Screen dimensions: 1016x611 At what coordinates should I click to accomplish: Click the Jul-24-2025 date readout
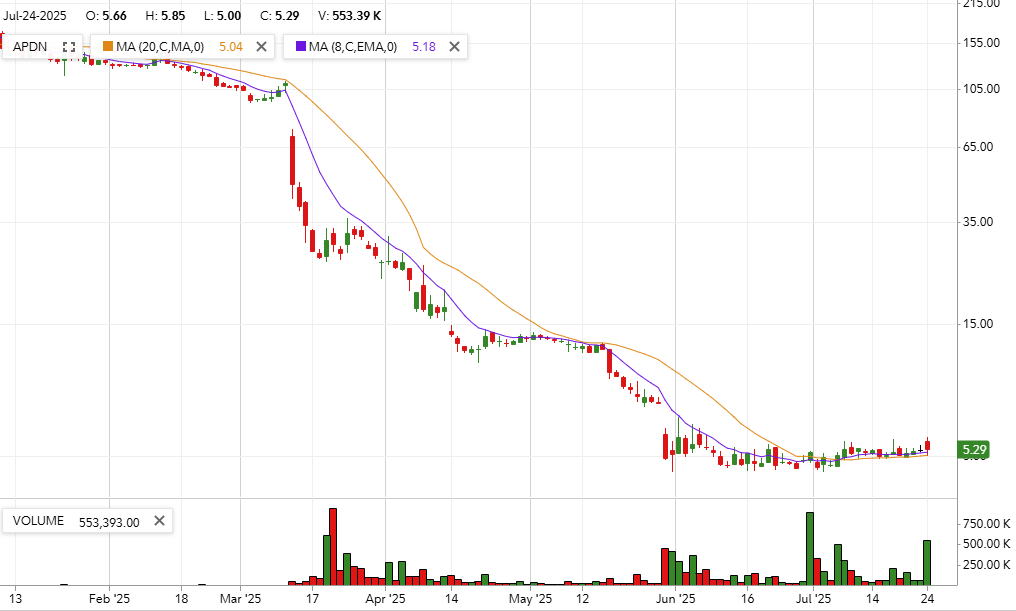pyautogui.click(x=34, y=16)
